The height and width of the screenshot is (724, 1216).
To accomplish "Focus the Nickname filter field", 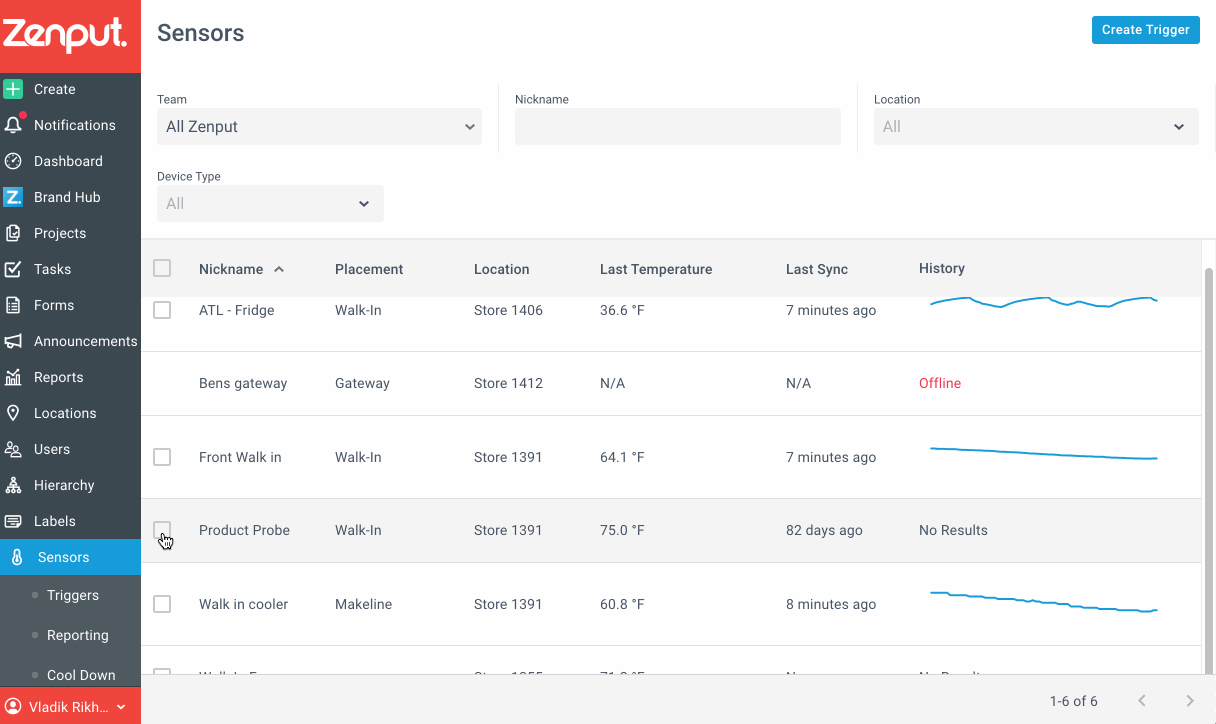I will click(678, 127).
